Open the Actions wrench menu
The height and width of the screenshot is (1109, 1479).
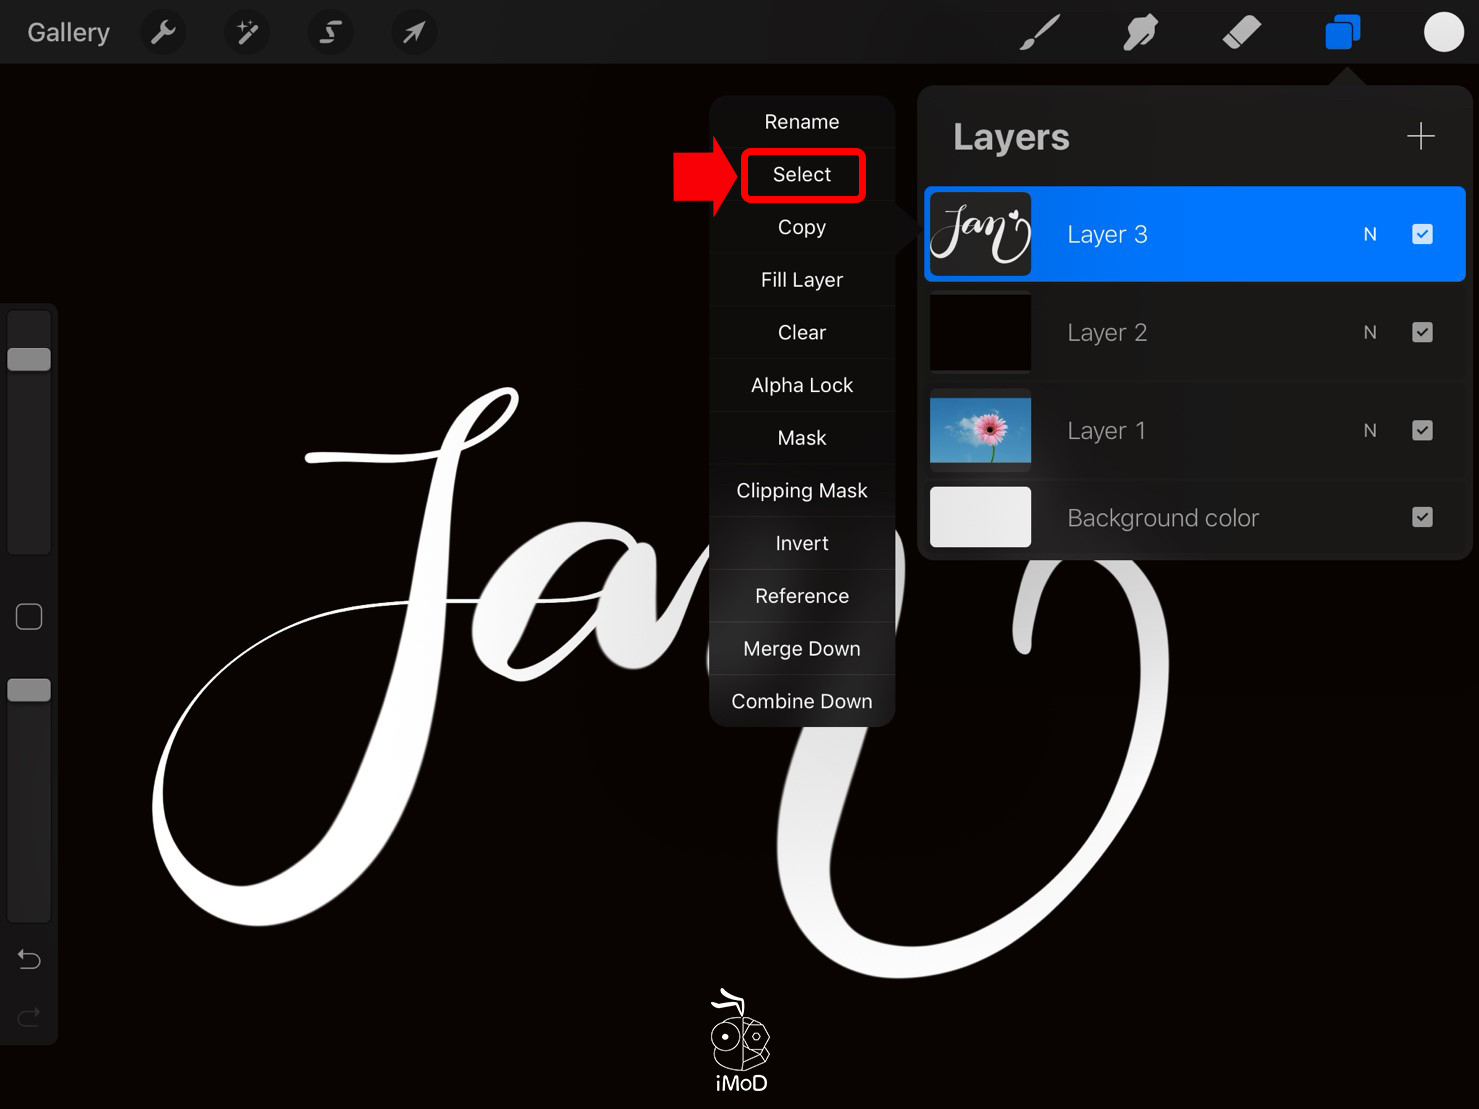(x=163, y=33)
